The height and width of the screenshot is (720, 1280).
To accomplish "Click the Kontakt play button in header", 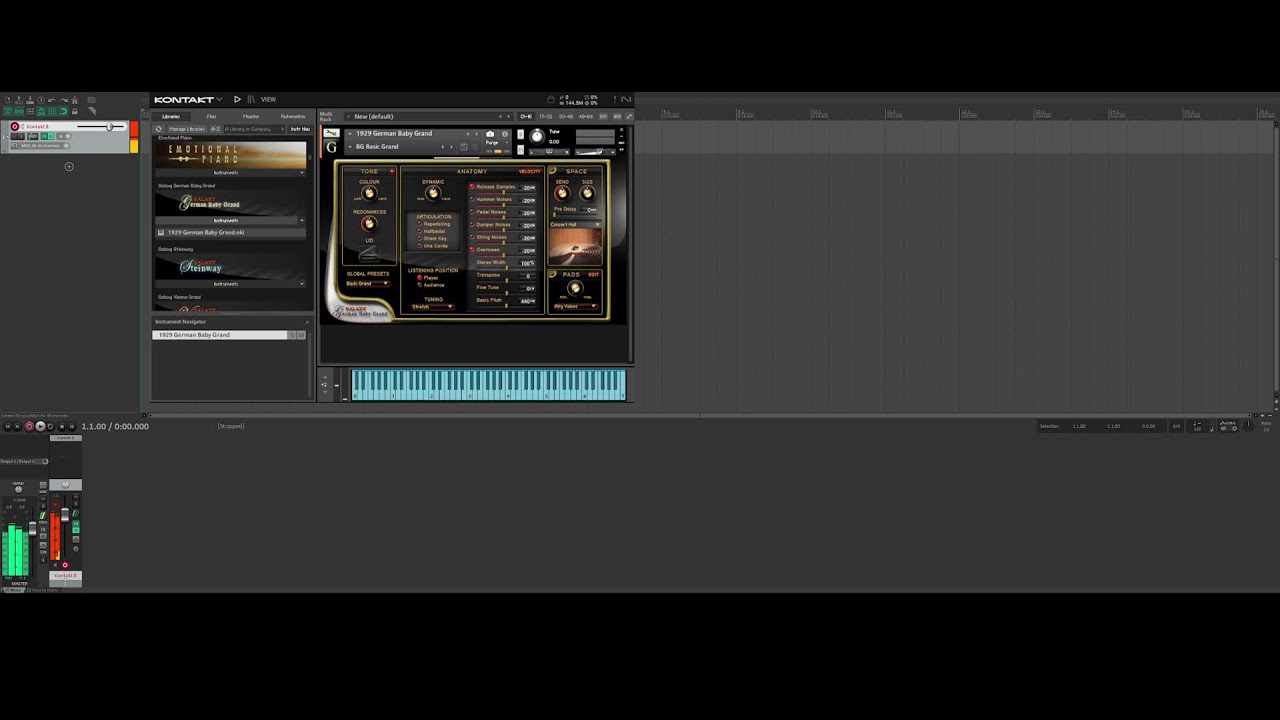I will [x=237, y=99].
